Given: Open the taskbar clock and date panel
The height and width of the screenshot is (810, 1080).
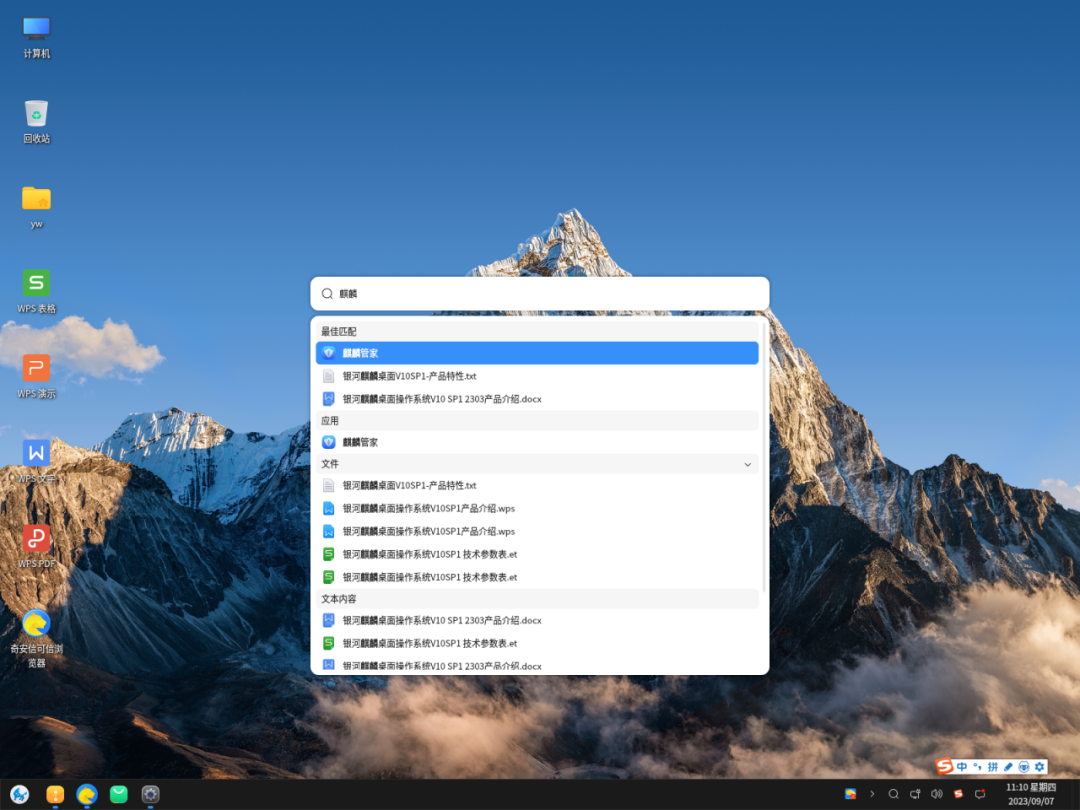Looking at the screenshot, I should click(1030, 794).
